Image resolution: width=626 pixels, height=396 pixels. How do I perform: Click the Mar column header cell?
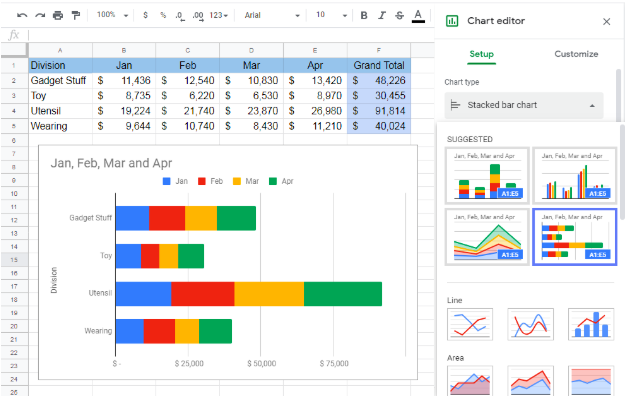point(252,65)
